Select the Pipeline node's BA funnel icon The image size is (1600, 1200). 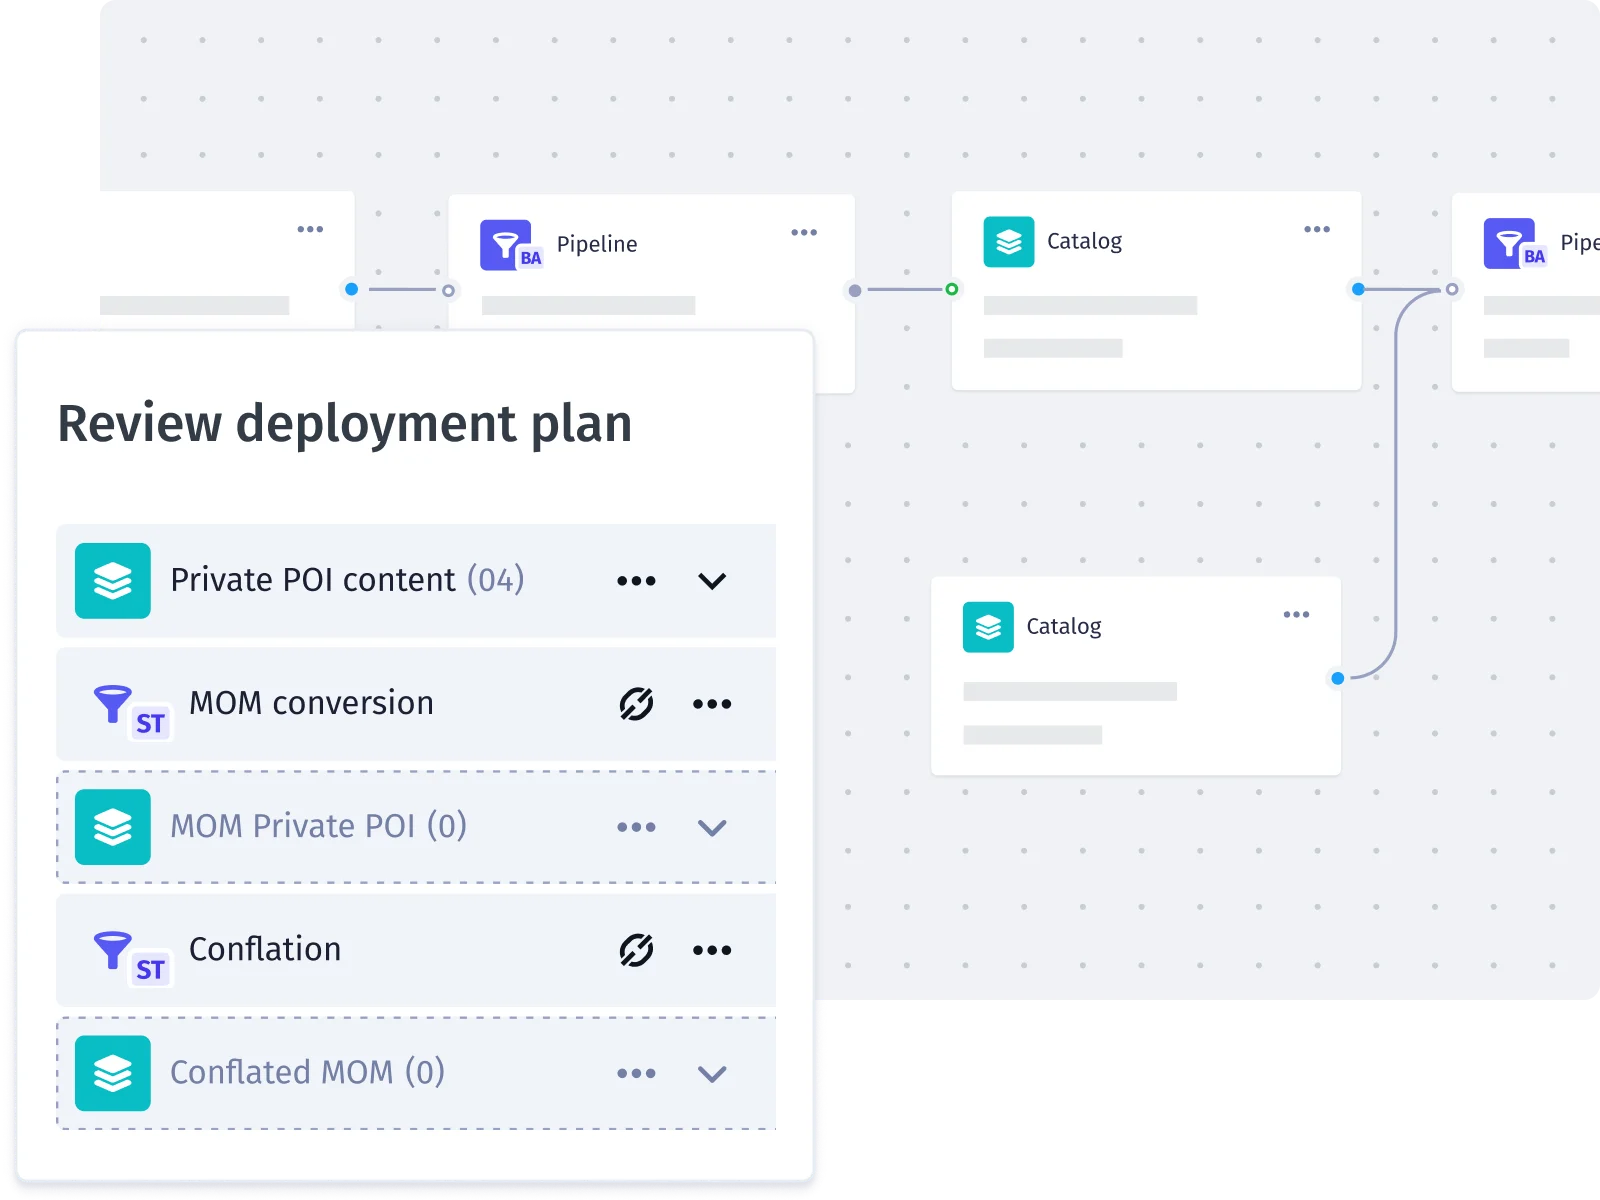510,244
